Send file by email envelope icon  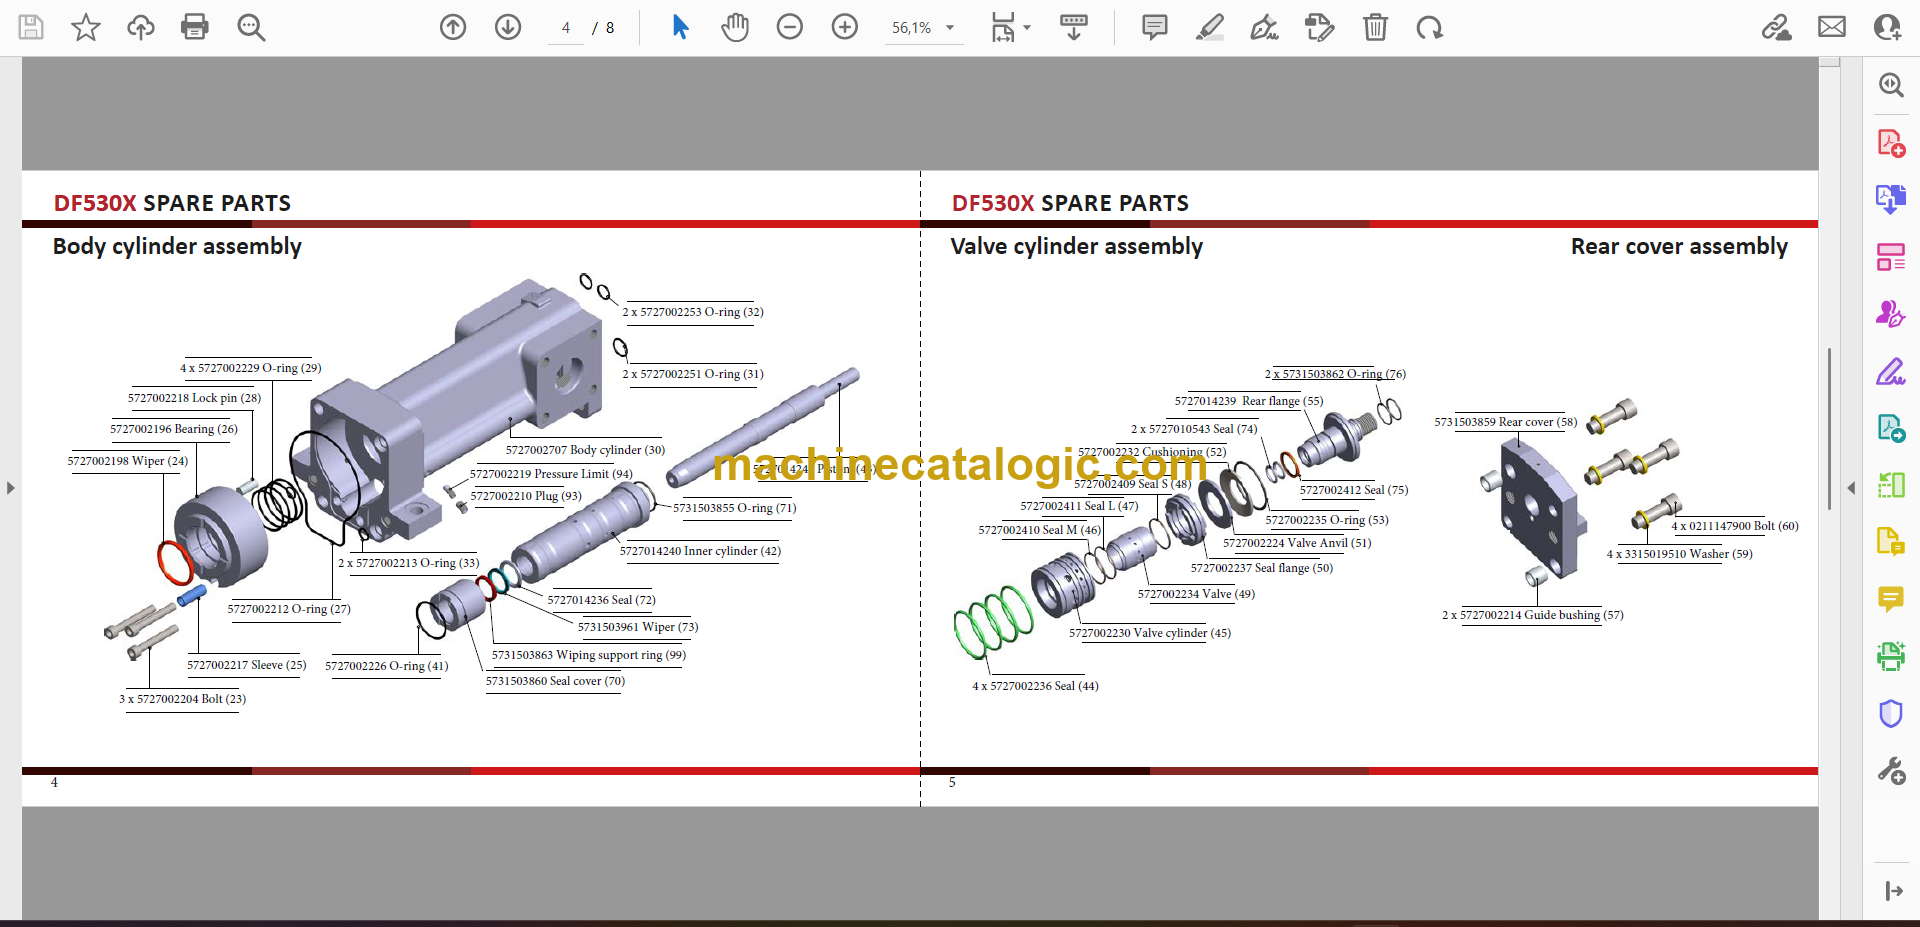(x=1832, y=27)
